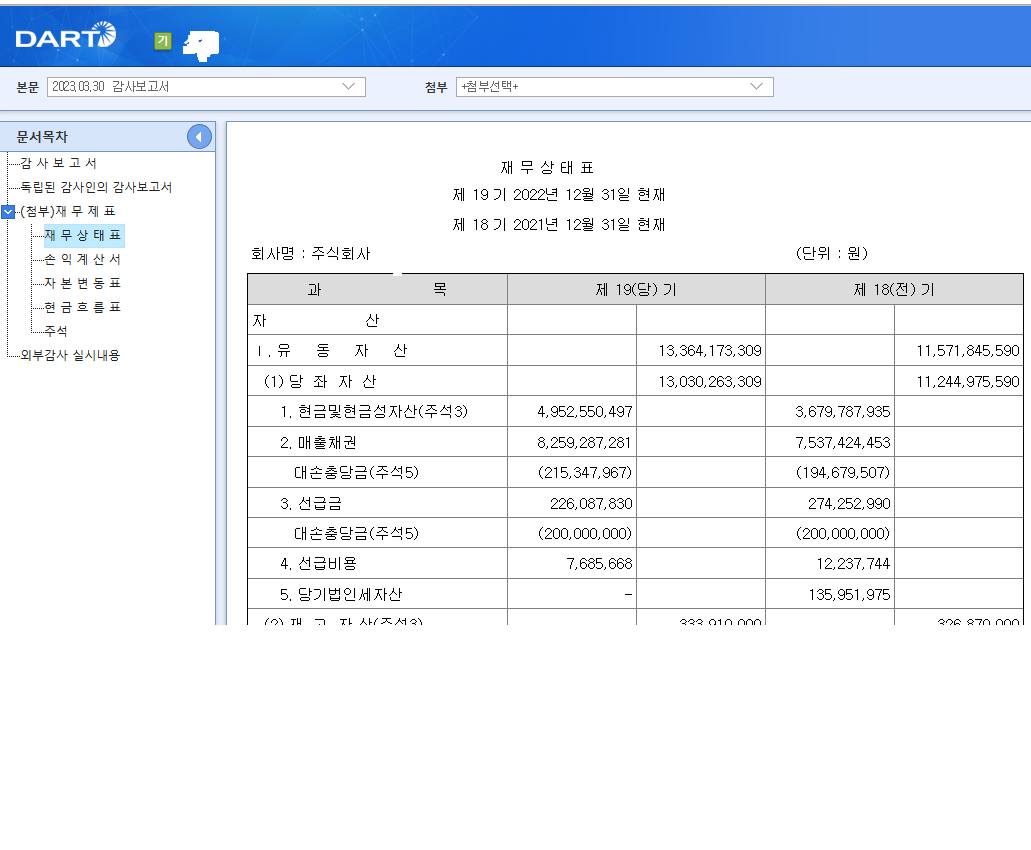Click the value 11,244,975,590
This screenshot has width=1031, height=850.
pos(968,381)
